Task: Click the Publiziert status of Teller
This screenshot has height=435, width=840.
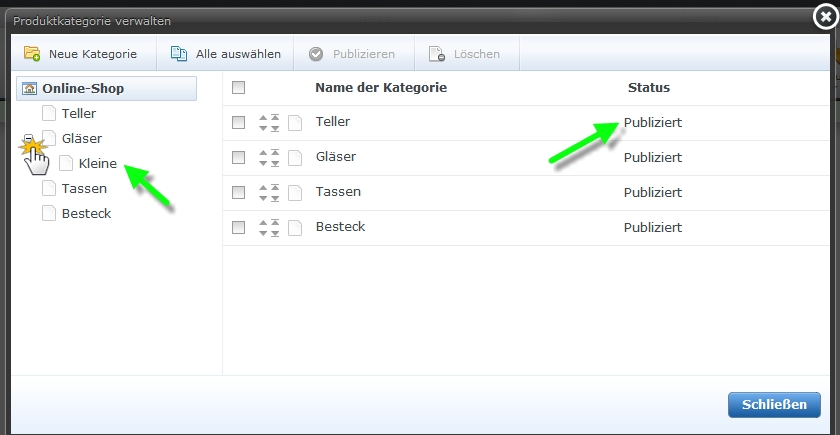Action: point(652,123)
